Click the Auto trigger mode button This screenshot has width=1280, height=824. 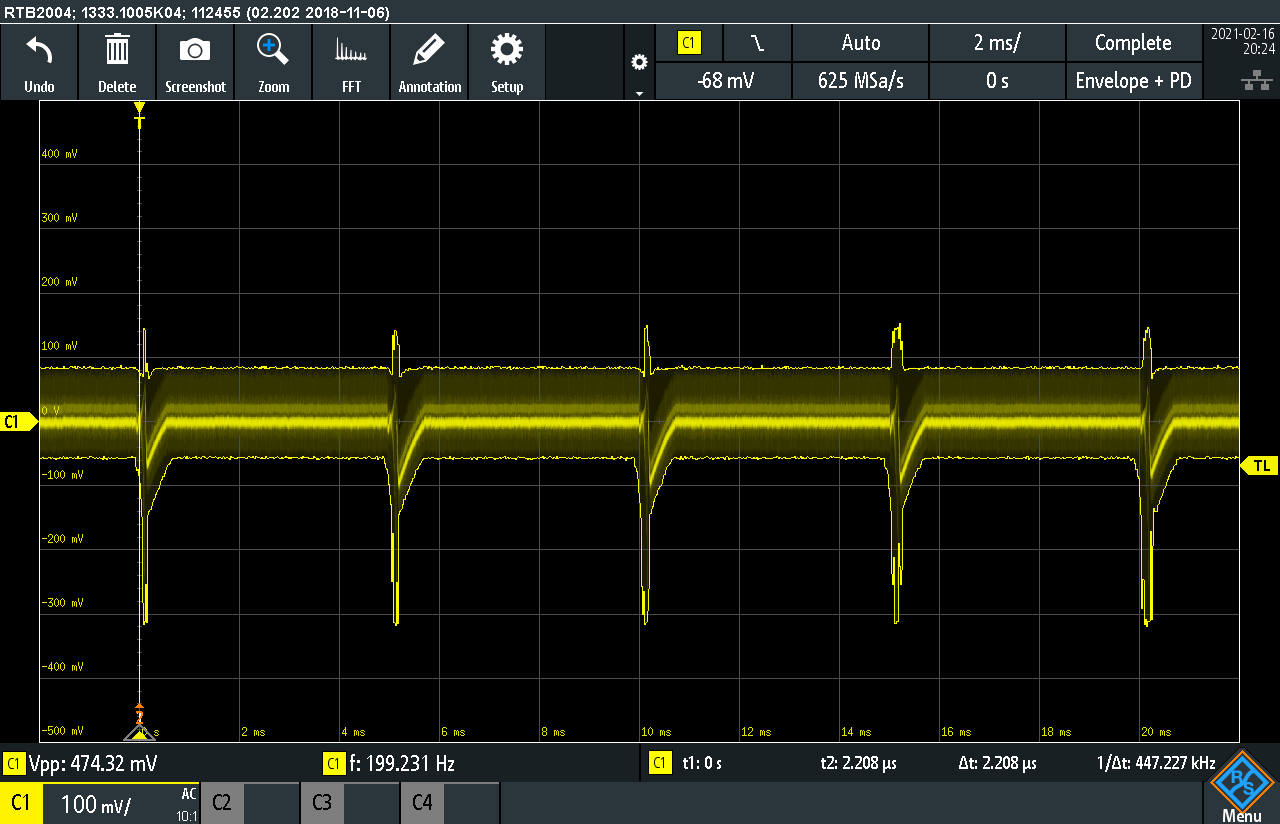(859, 43)
